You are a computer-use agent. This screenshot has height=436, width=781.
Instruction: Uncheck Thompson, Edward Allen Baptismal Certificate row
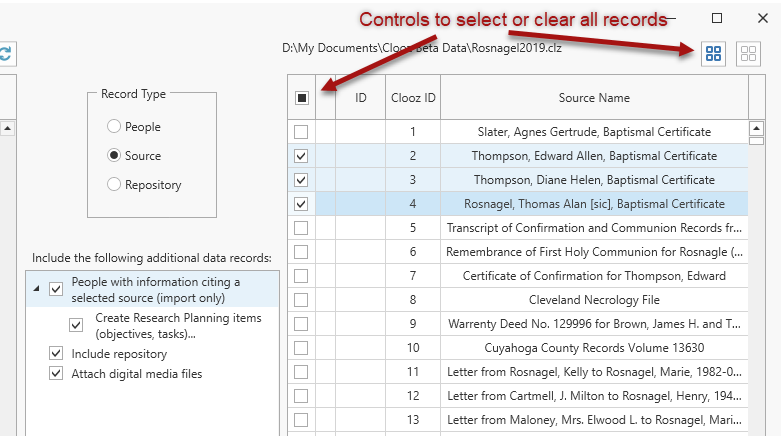(x=301, y=156)
